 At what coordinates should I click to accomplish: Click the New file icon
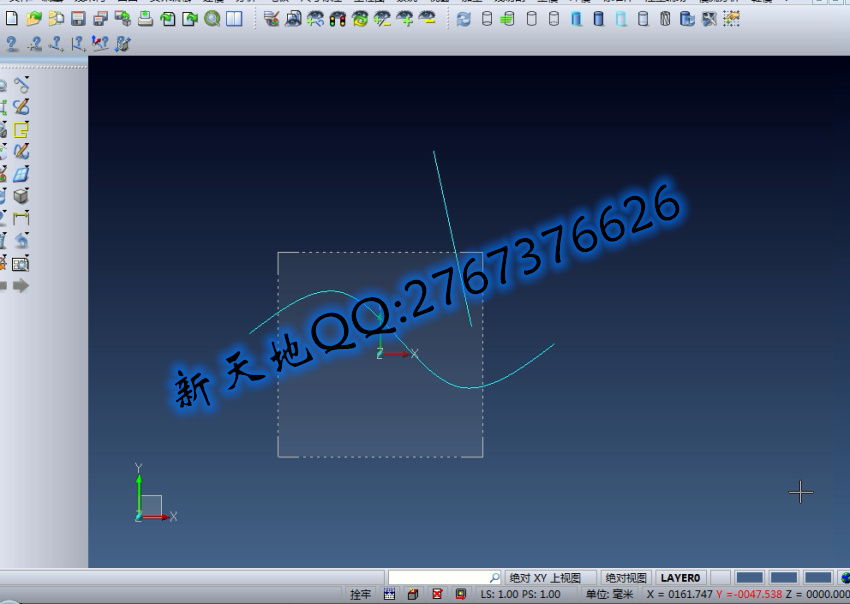pyautogui.click(x=12, y=19)
